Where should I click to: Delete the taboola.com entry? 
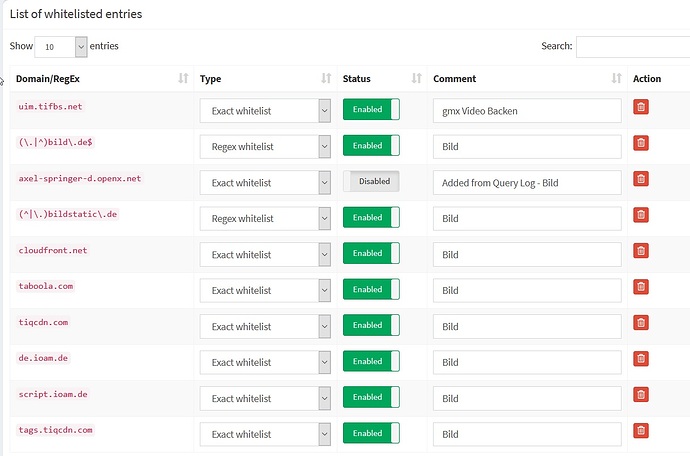(x=641, y=287)
